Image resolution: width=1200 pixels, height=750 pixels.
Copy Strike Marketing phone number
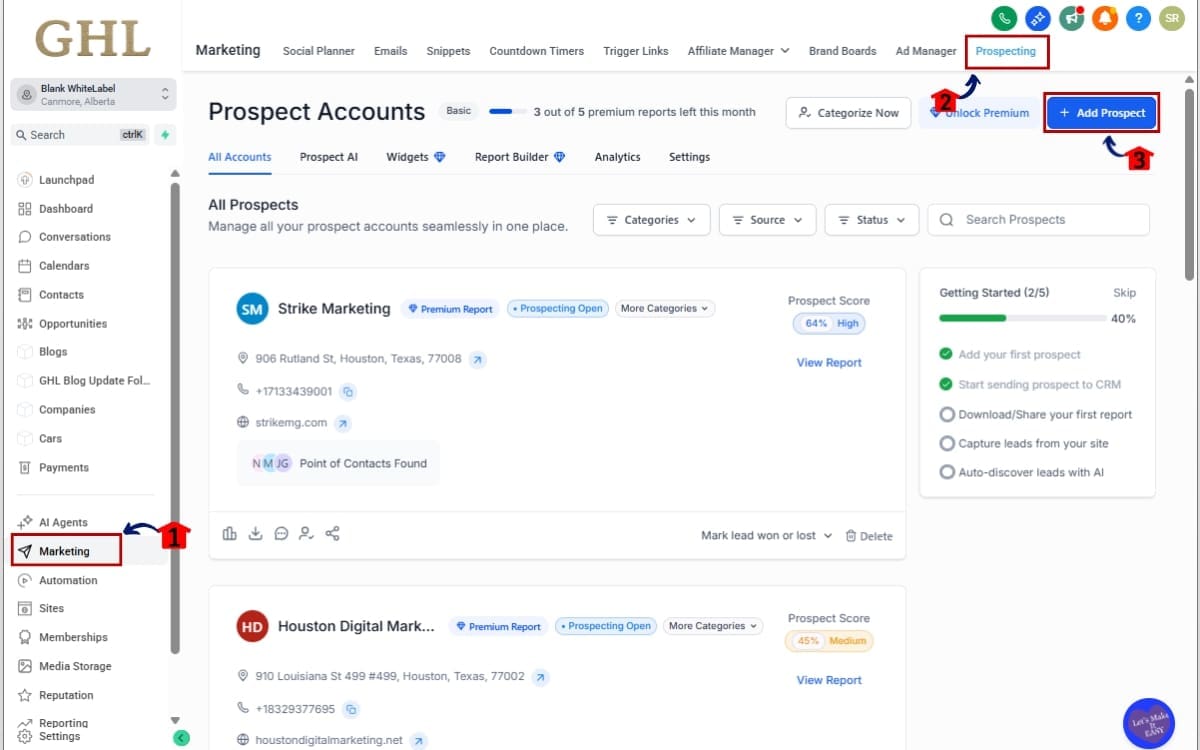tap(349, 392)
